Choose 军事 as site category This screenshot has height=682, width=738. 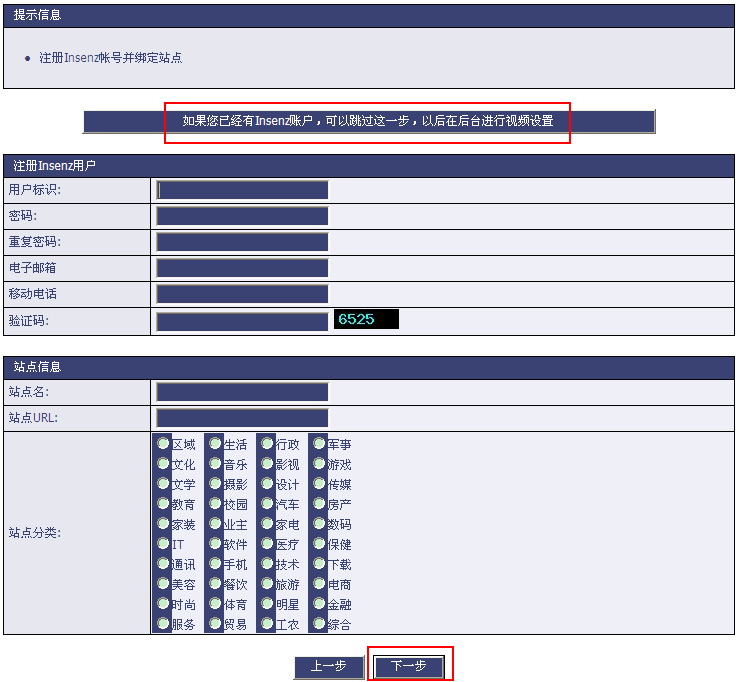point(319,443)
